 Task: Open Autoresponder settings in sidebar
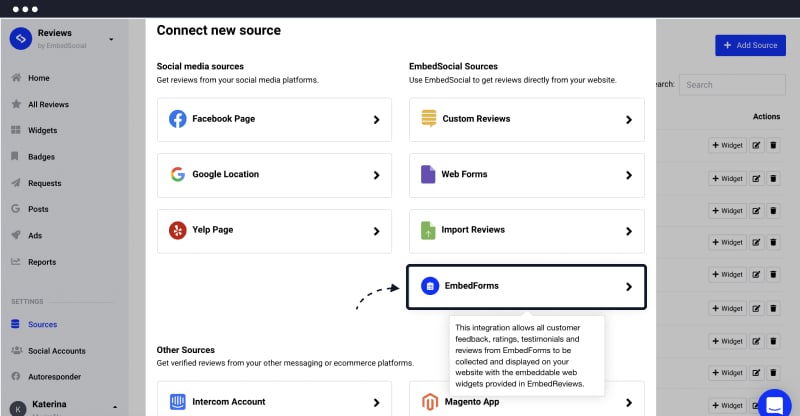tap(54, 377)
